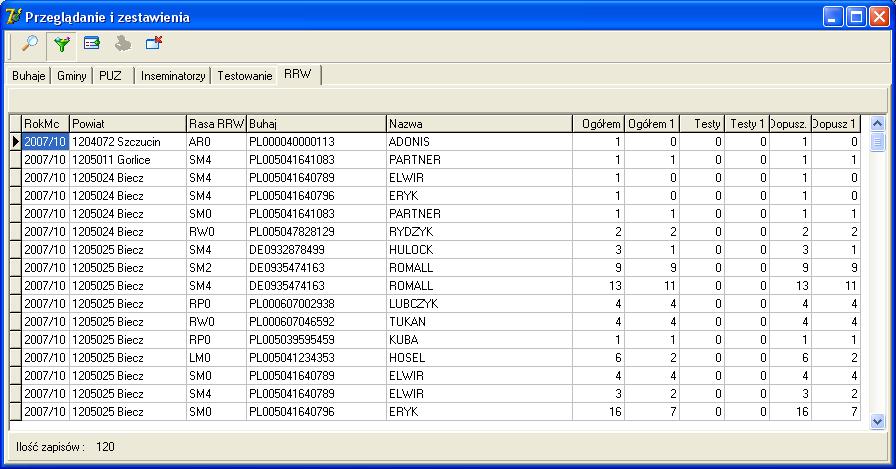Click buhaj cell PL000040000113

click(317, 142)
